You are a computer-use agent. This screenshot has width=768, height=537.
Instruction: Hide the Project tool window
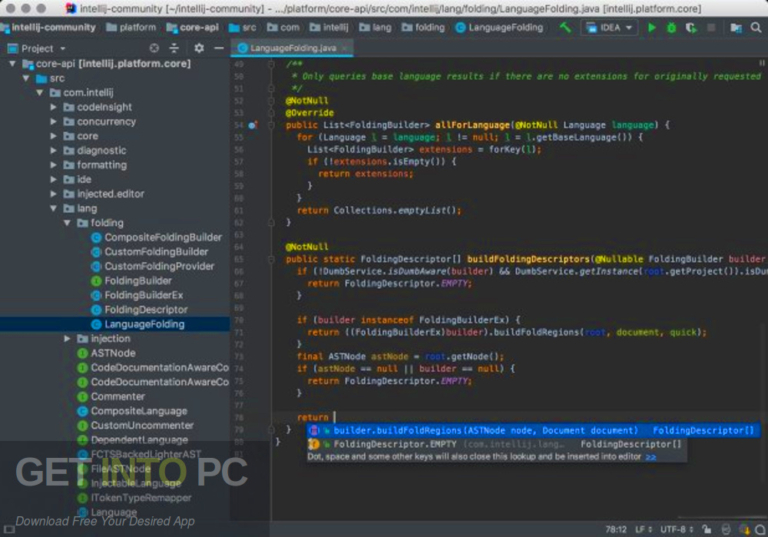[x=219, y=48]
